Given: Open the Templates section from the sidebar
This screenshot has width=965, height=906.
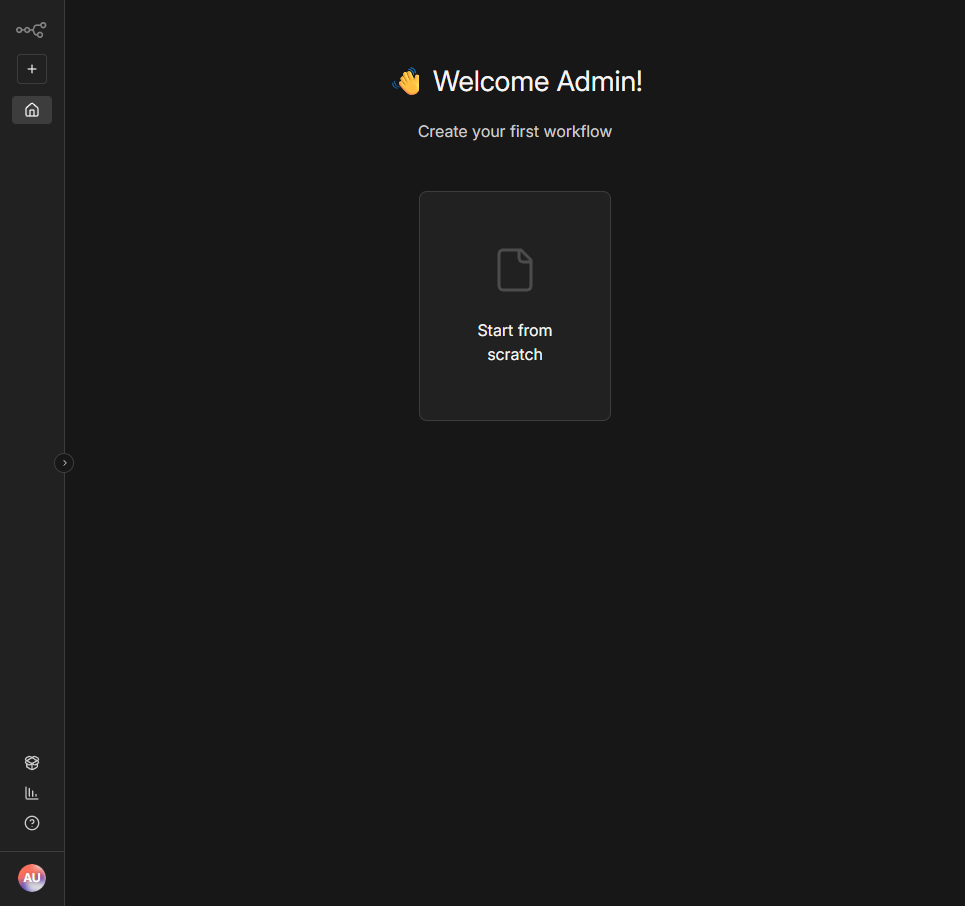Looking at the screenshot, I should 31,762.
